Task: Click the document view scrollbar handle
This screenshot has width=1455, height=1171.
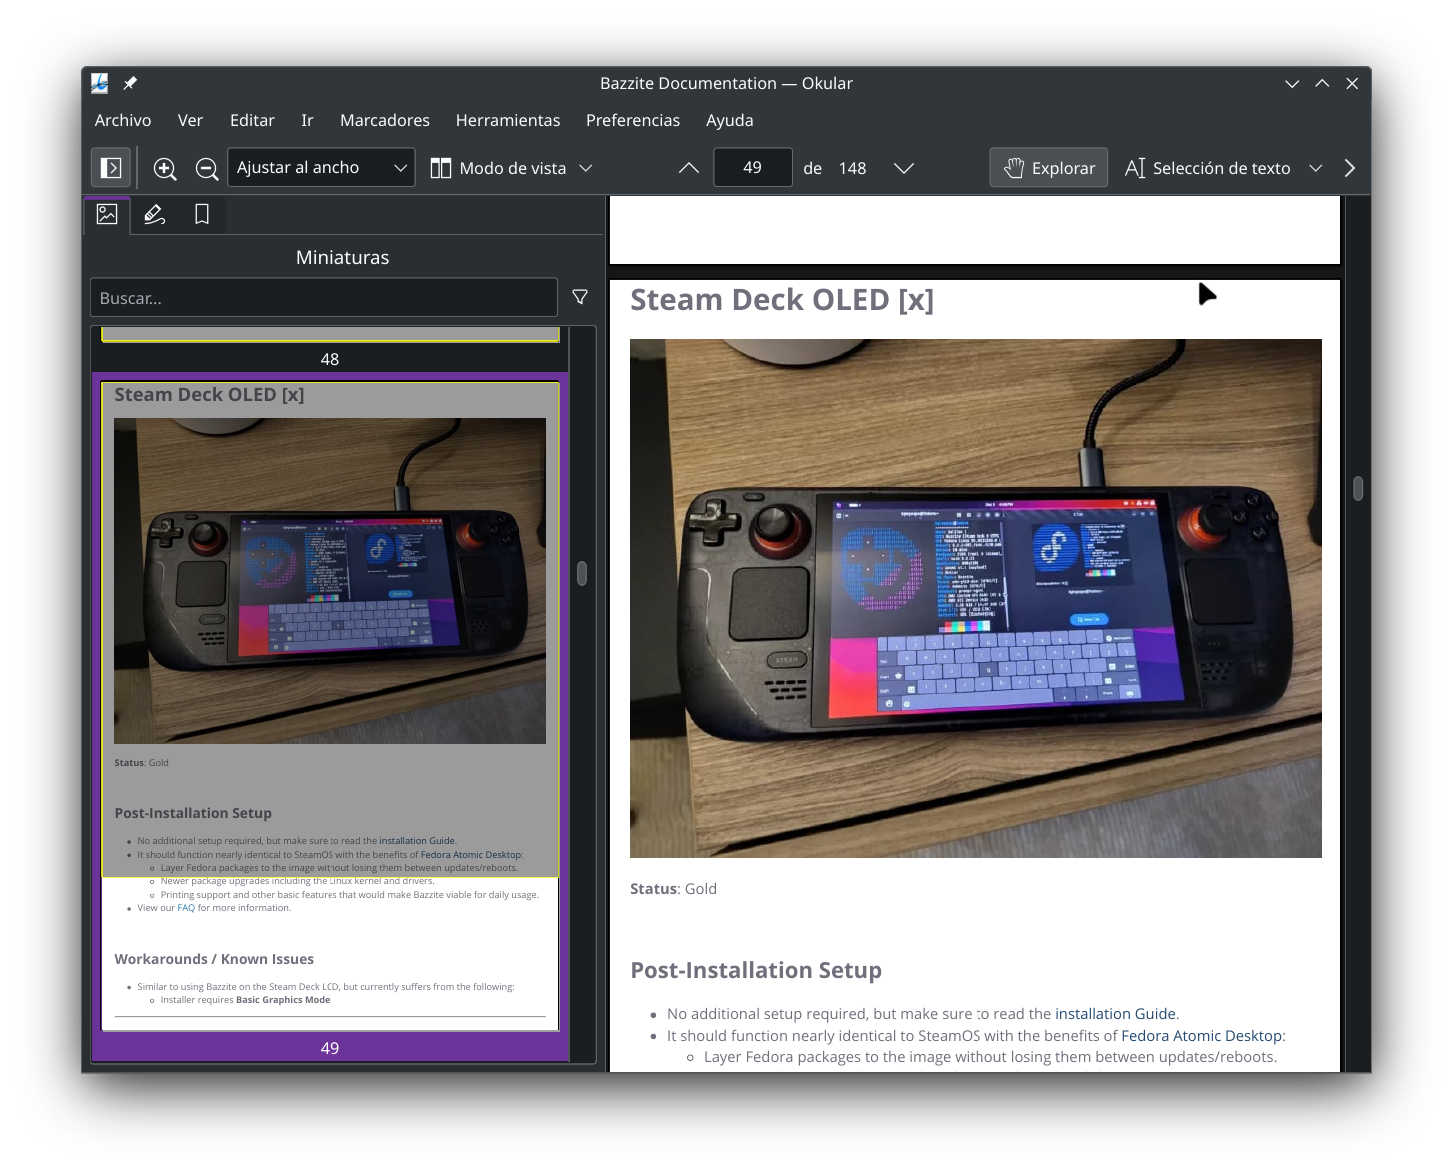Action: tap(1358, 488)
